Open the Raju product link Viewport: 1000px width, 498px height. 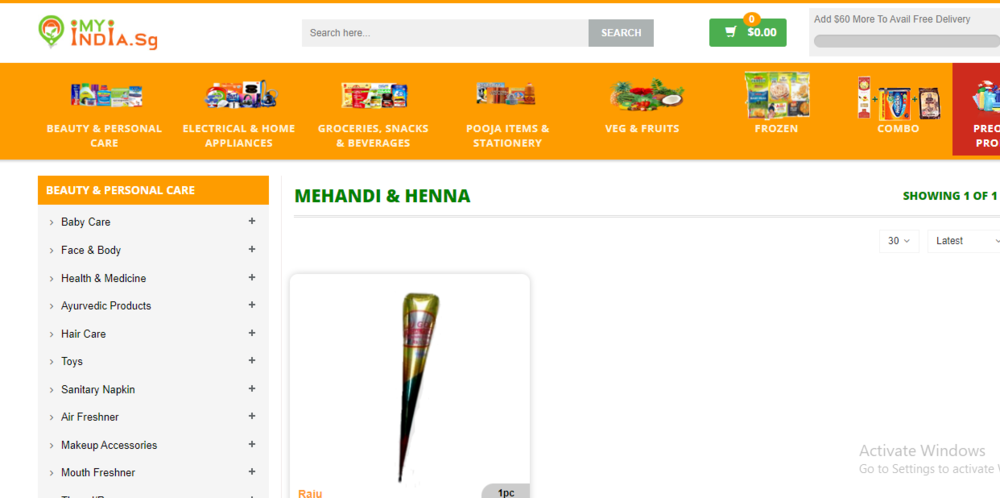(x=310, y=494)
